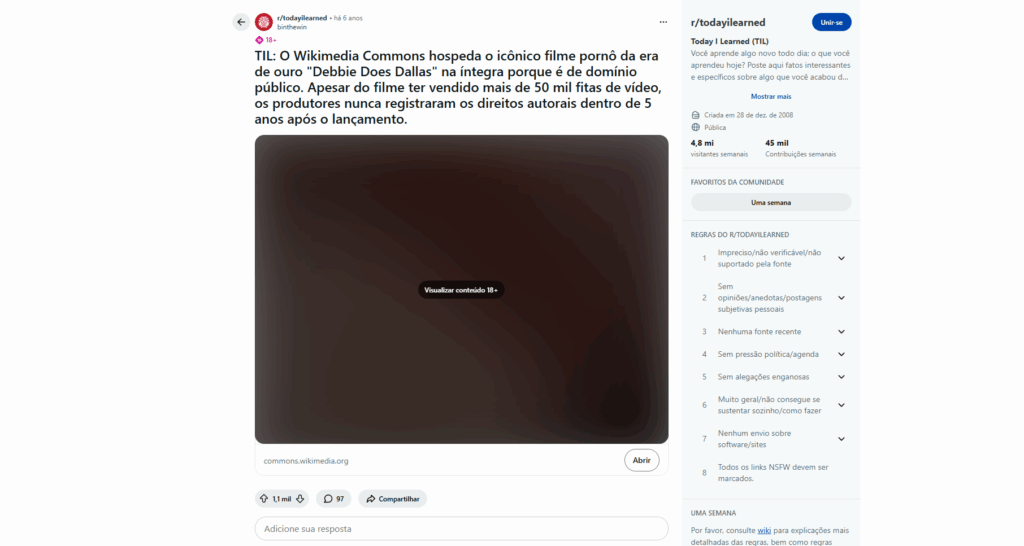Image resolution: width=1024 pixels, height=546 pixels.
Task: Downvote the post
Action: coord(300,499)
